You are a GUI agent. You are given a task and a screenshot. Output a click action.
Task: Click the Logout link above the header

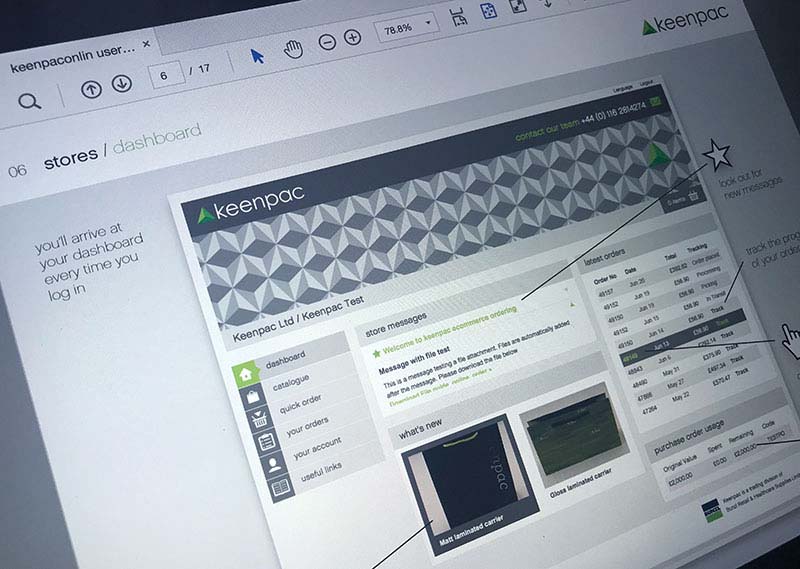coord(646,83)
